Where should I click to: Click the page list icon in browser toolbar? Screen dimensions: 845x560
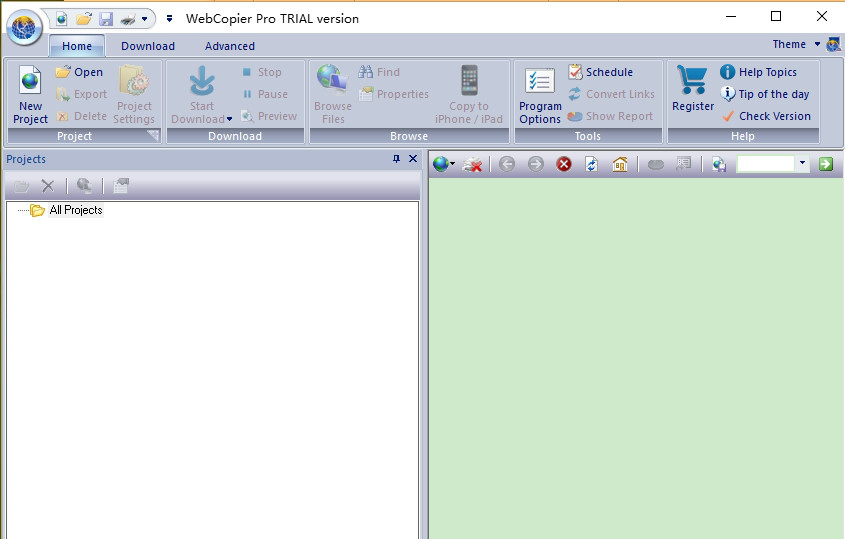pos(683,164)
